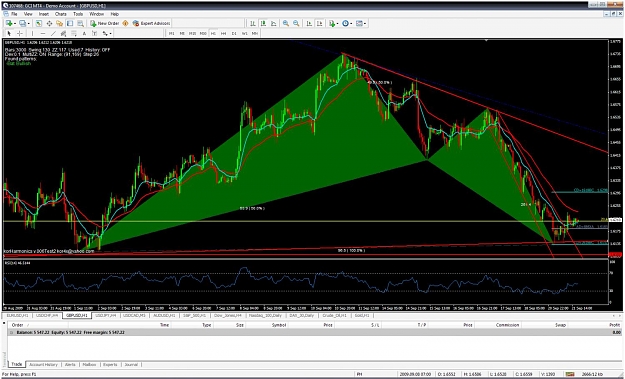Viewport: 625px width, 379px height.
Task: Switch chart to bar chart icon
Action: point(253,24)
